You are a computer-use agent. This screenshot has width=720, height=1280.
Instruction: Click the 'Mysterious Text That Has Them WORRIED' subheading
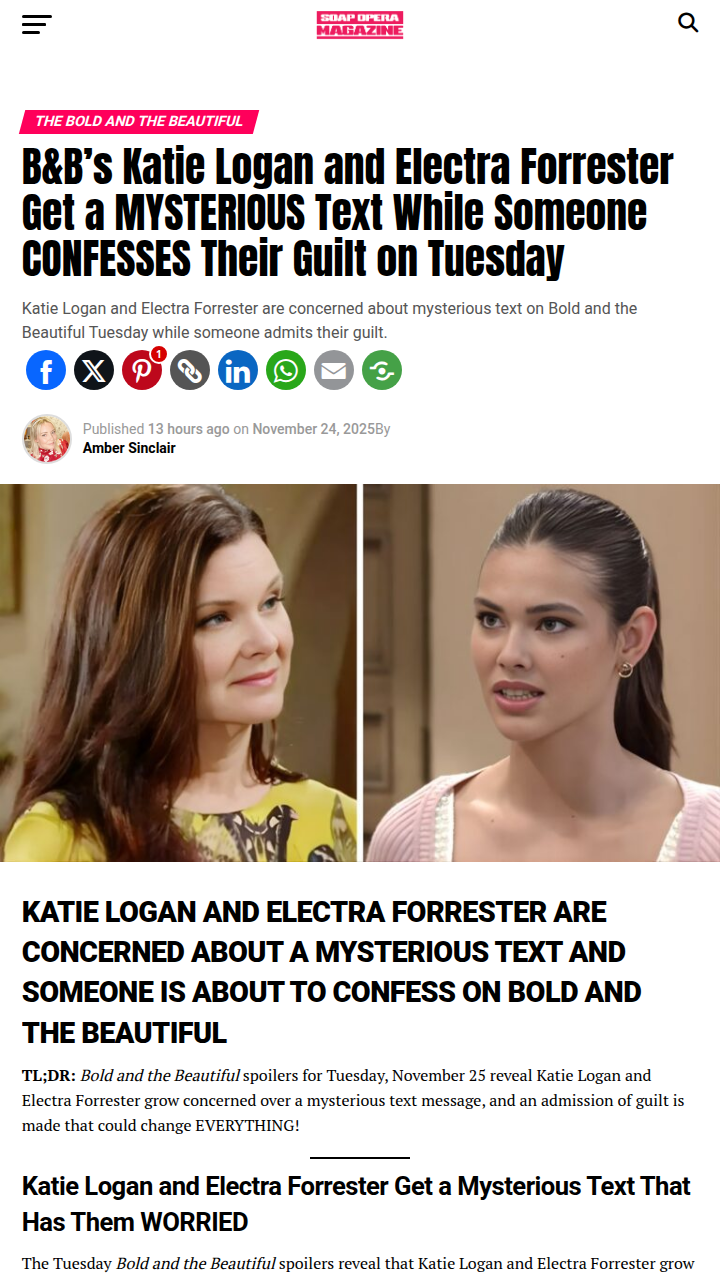tap(356, 1204)
